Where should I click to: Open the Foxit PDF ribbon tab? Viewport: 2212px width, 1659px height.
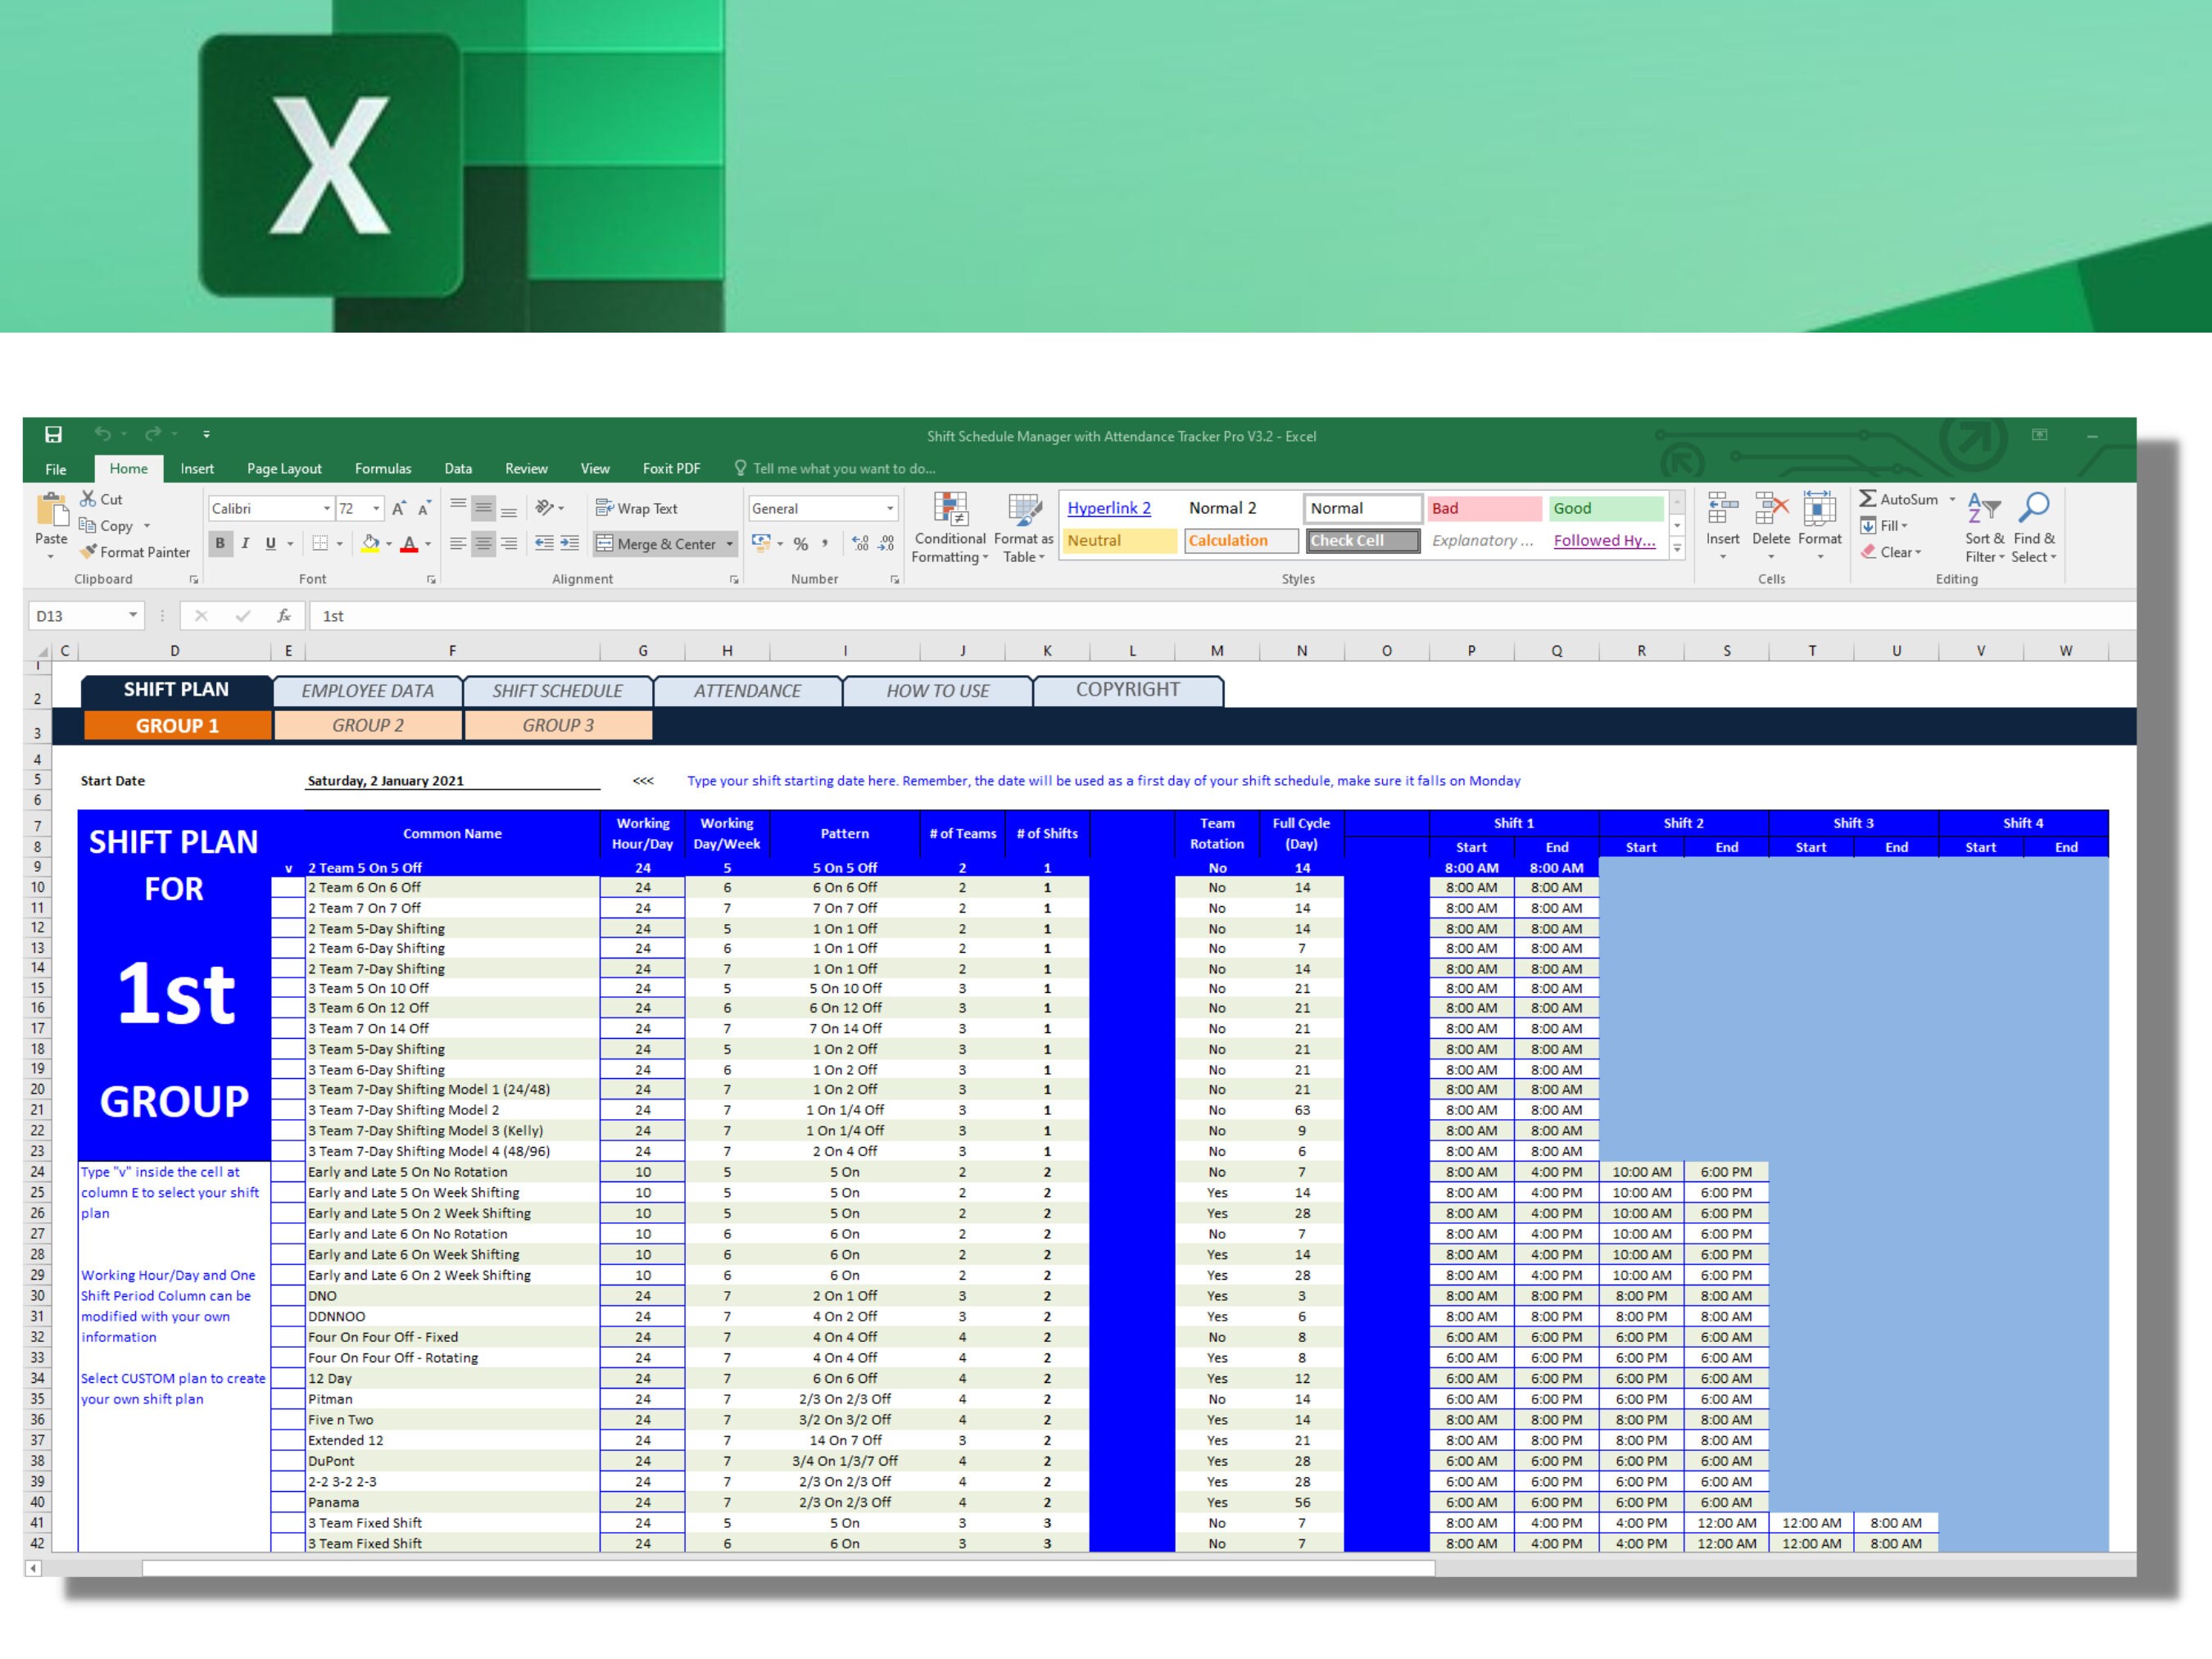670,468
